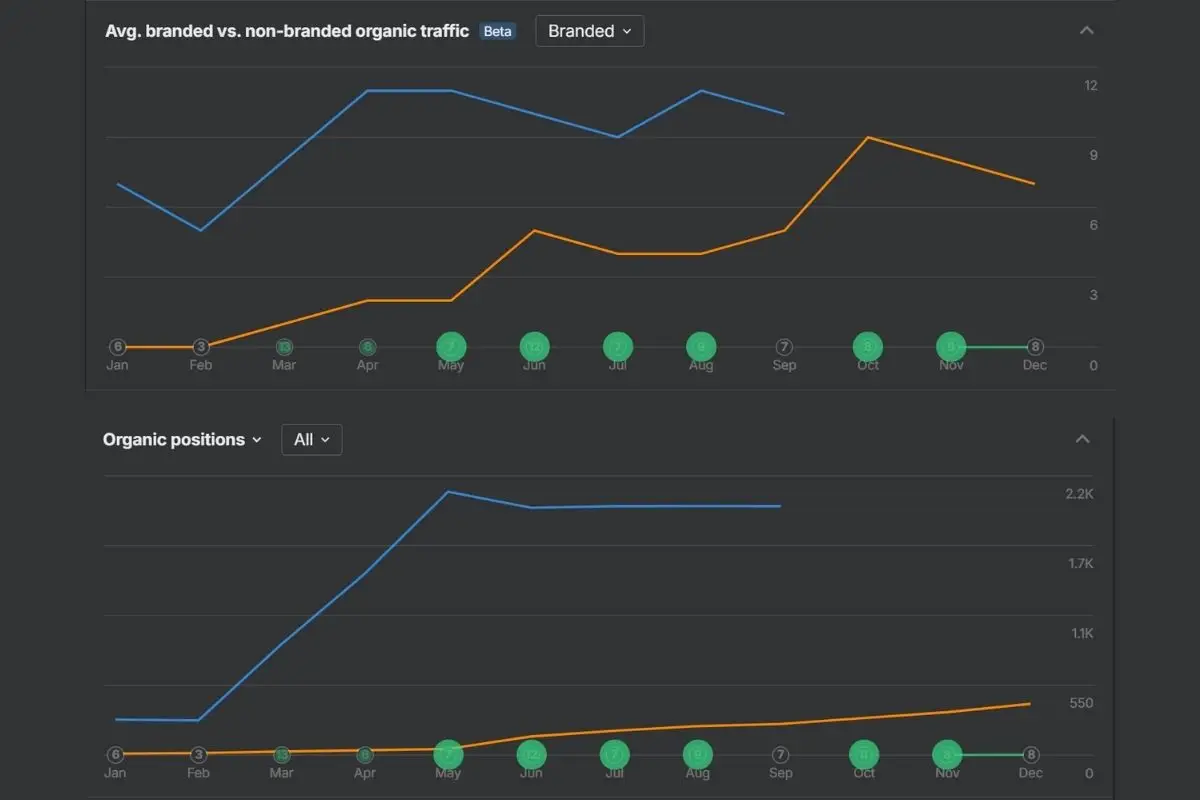
Task: Click the September marker on positions chart
Action: [x=781, y=755]
